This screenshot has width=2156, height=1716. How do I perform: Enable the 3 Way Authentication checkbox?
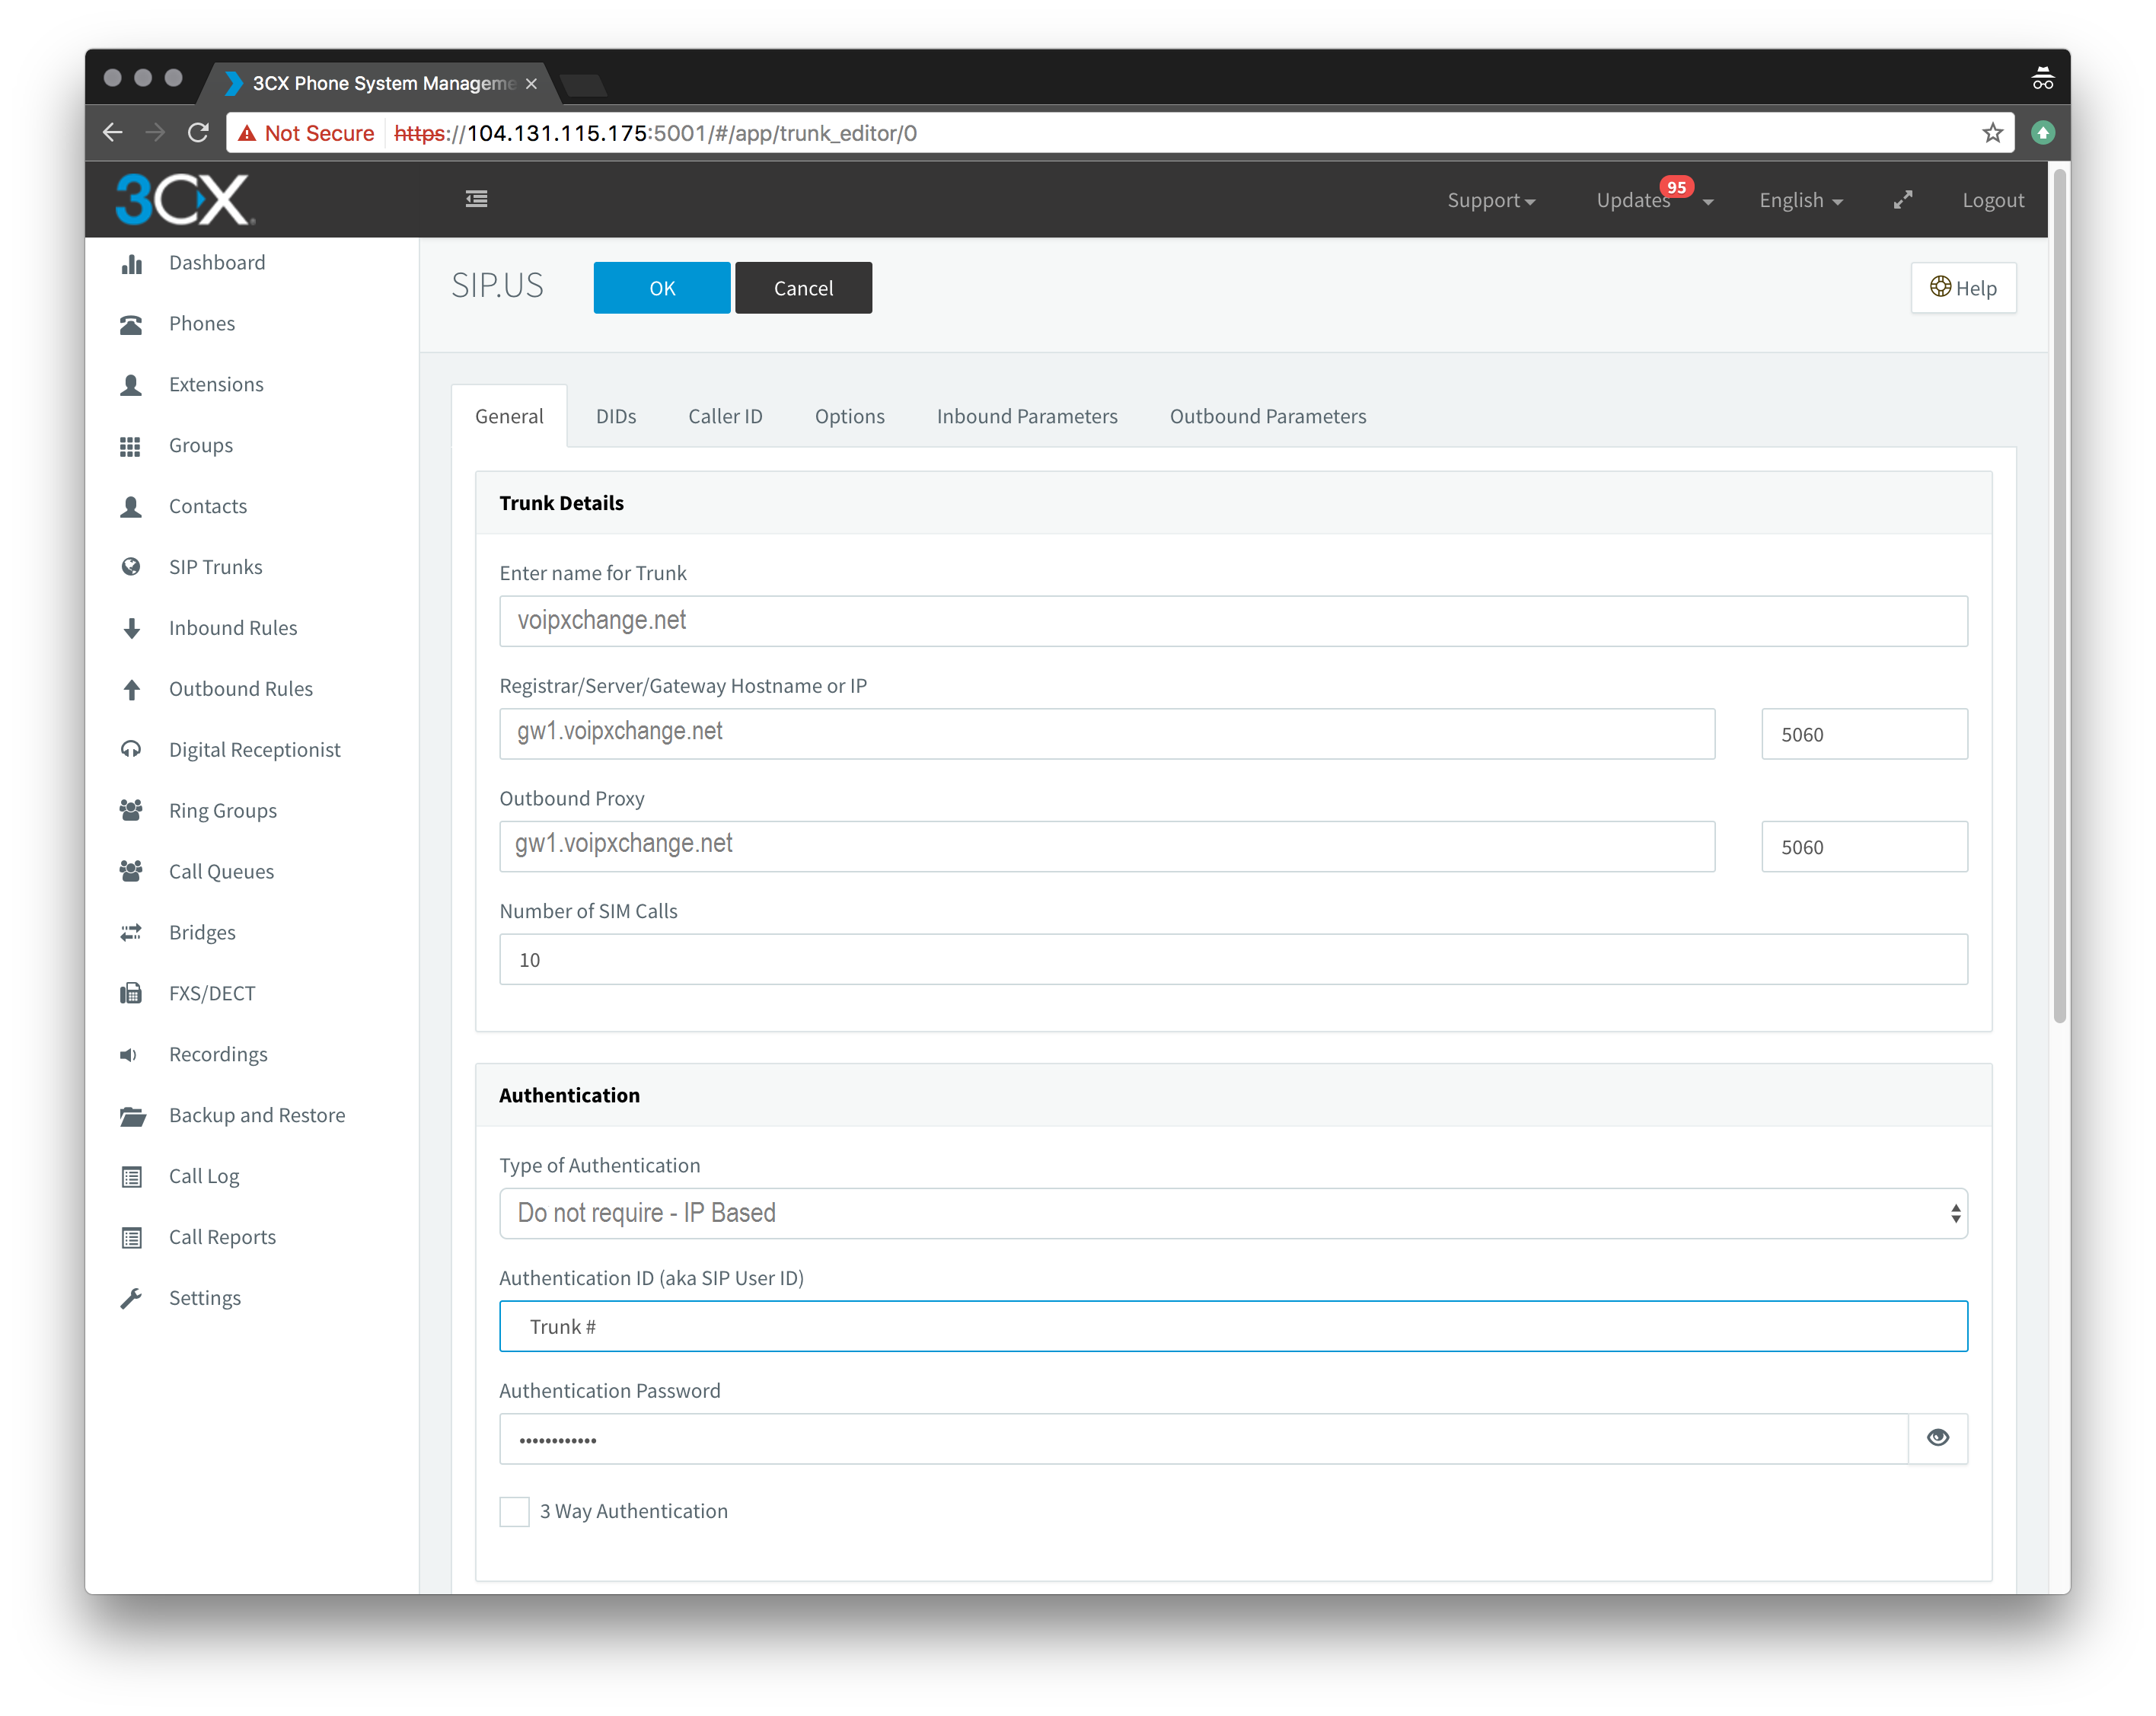click(x=514, y=1512)
